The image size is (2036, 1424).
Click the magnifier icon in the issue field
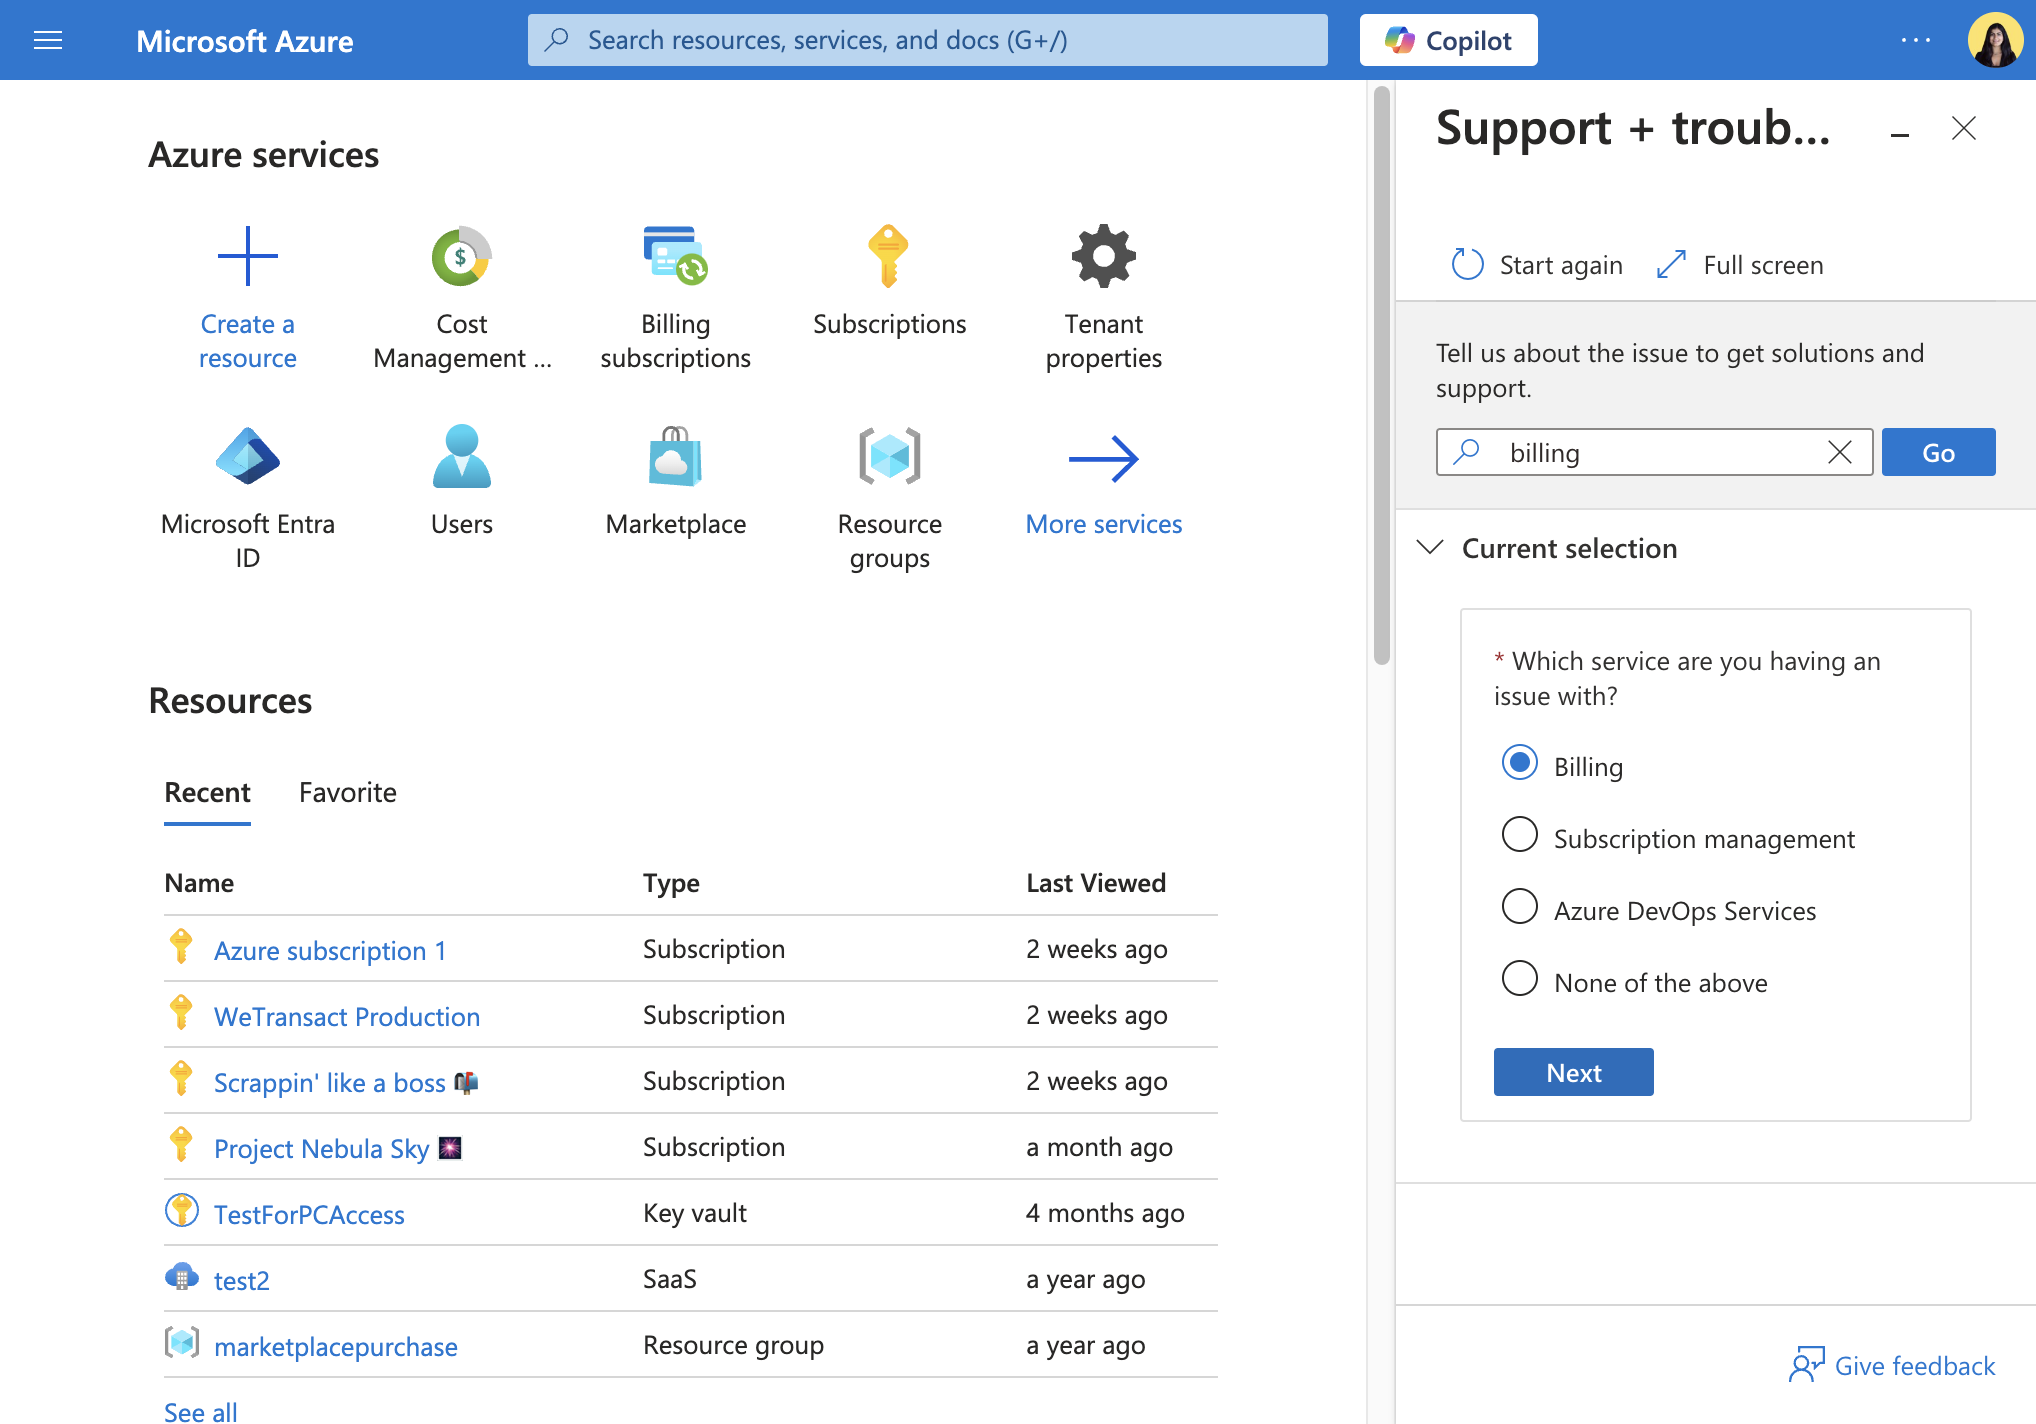(x=1466, y=452)
